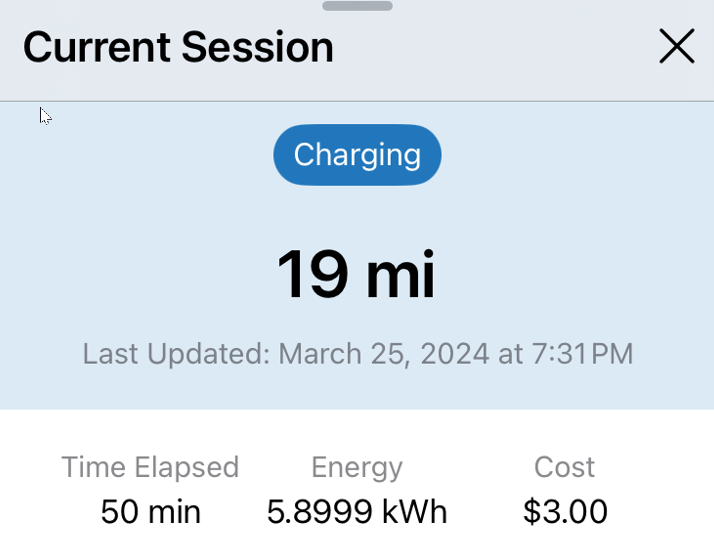This screenshot has width=714, height=549.
Task: Click the 5.8999 kWh energy value
Action: pyautogui.click(x=357, y=512)
